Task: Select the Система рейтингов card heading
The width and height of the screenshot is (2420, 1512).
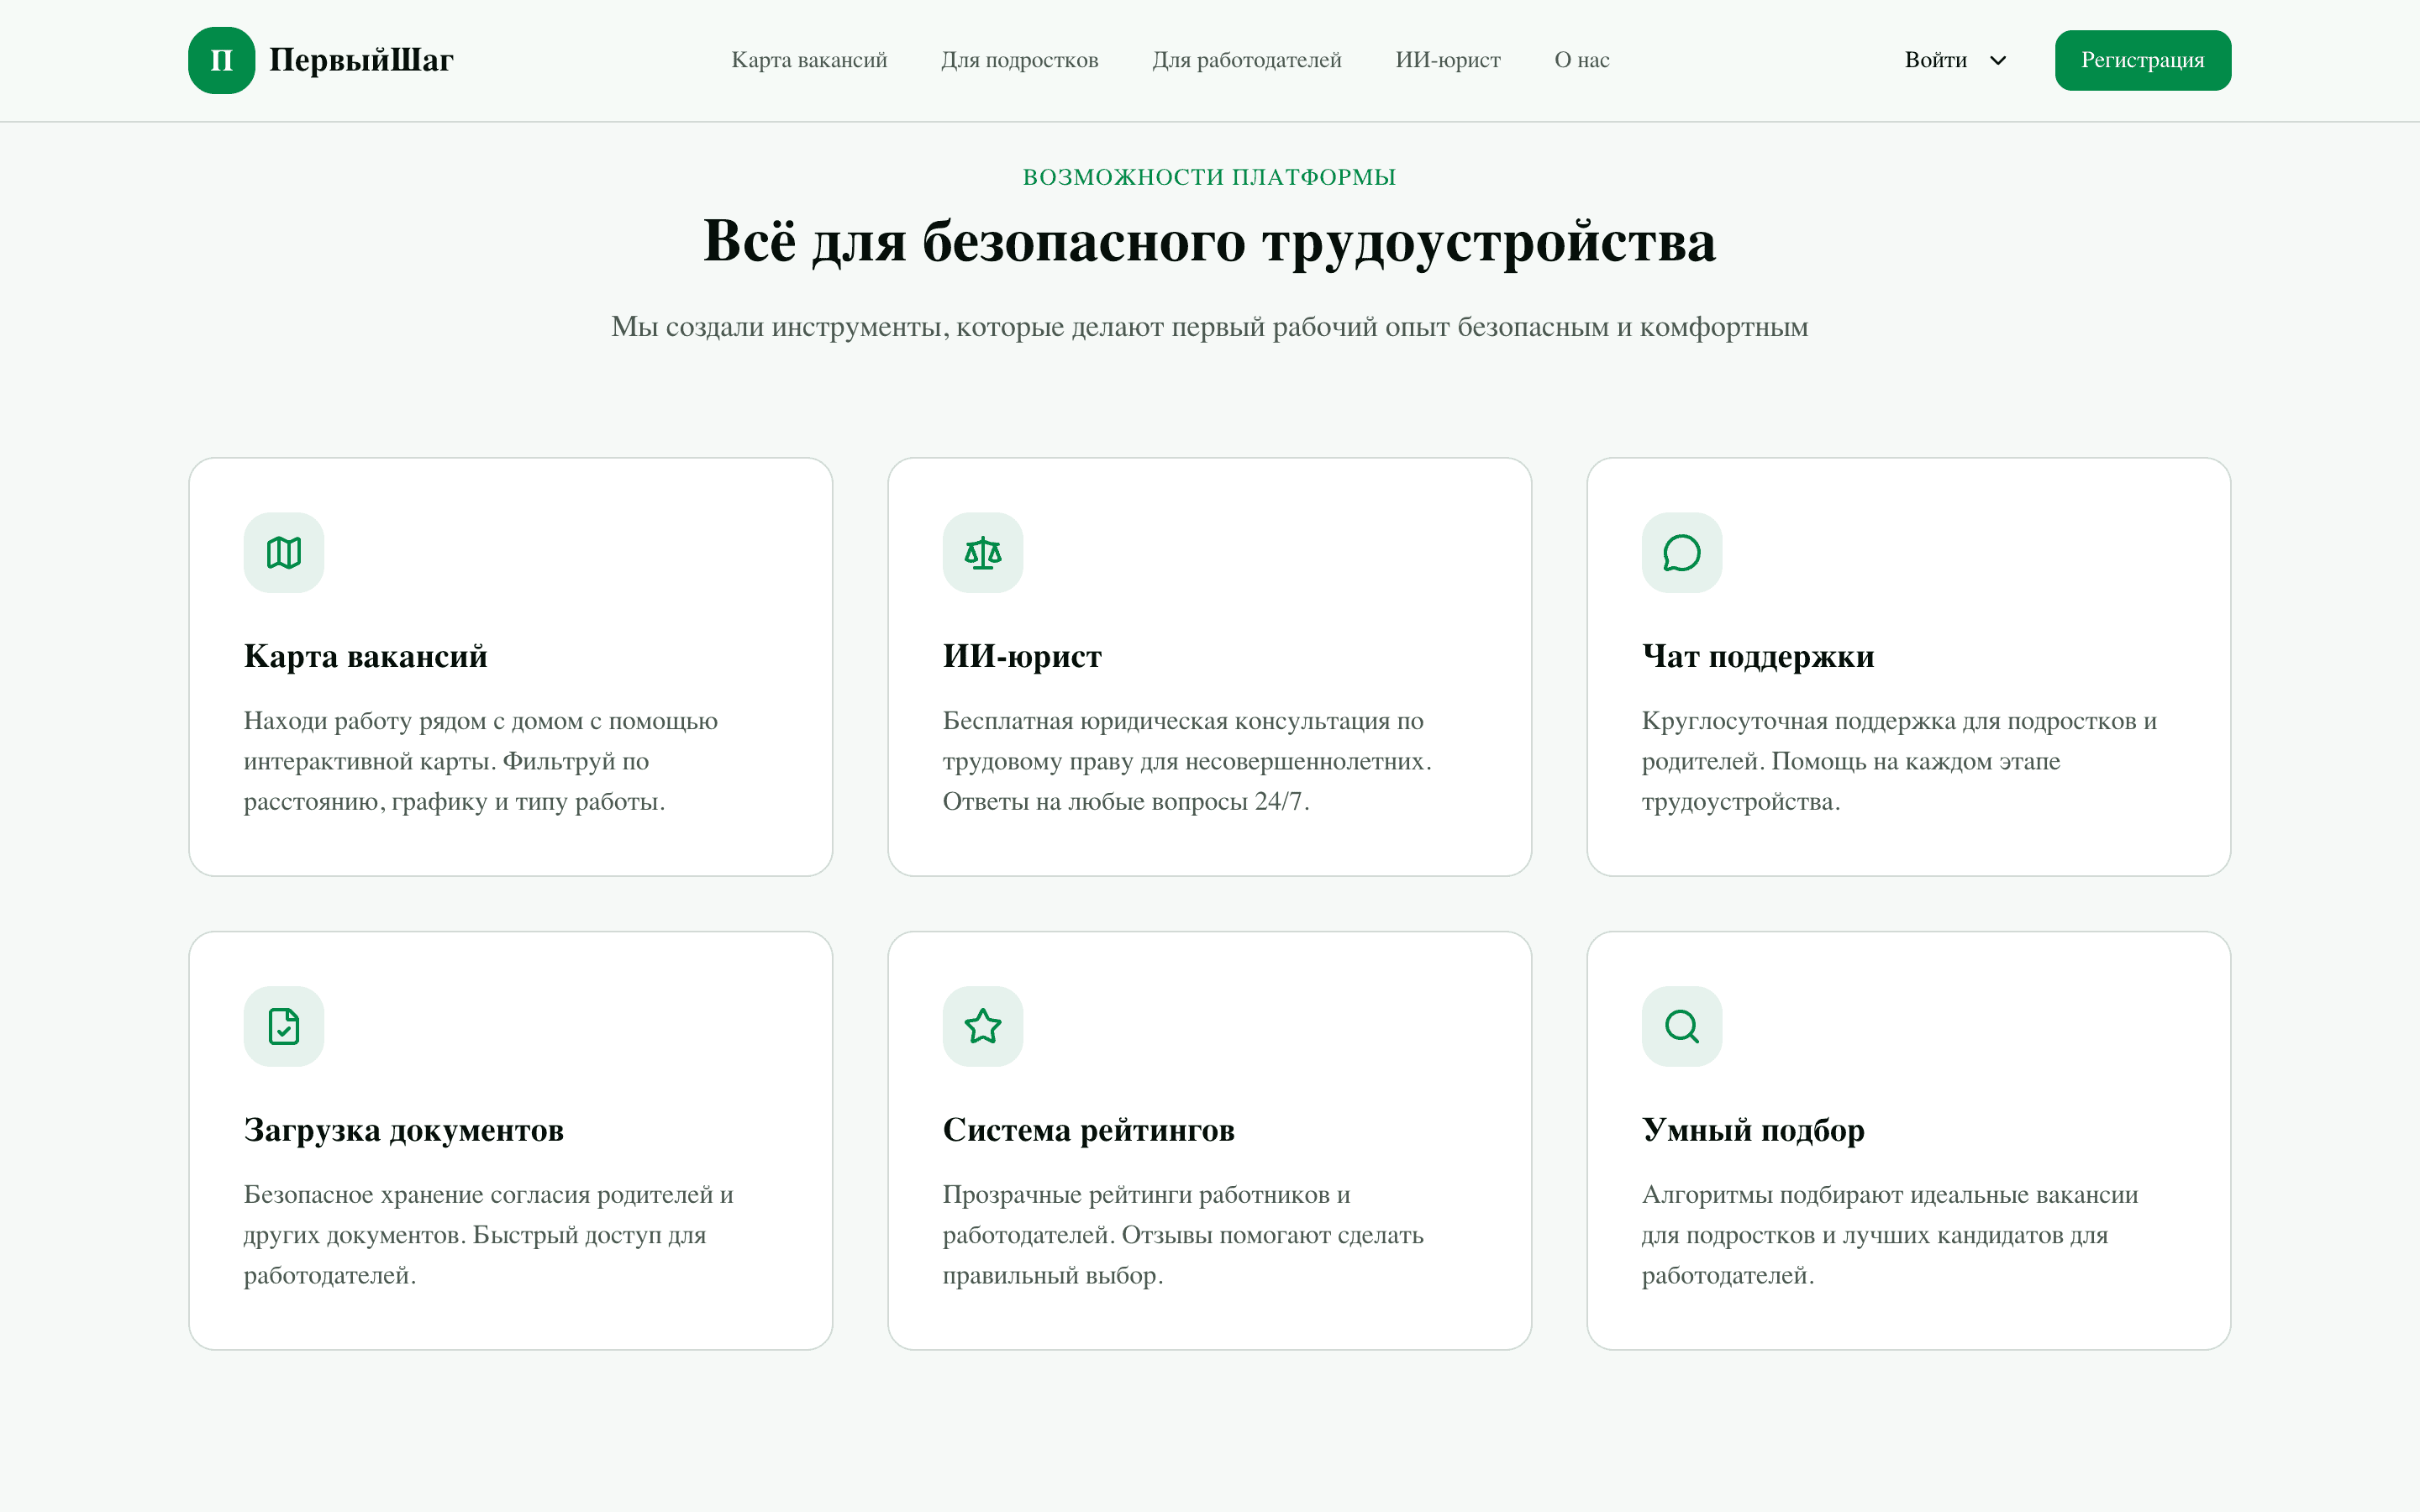Action: 1089,1130
